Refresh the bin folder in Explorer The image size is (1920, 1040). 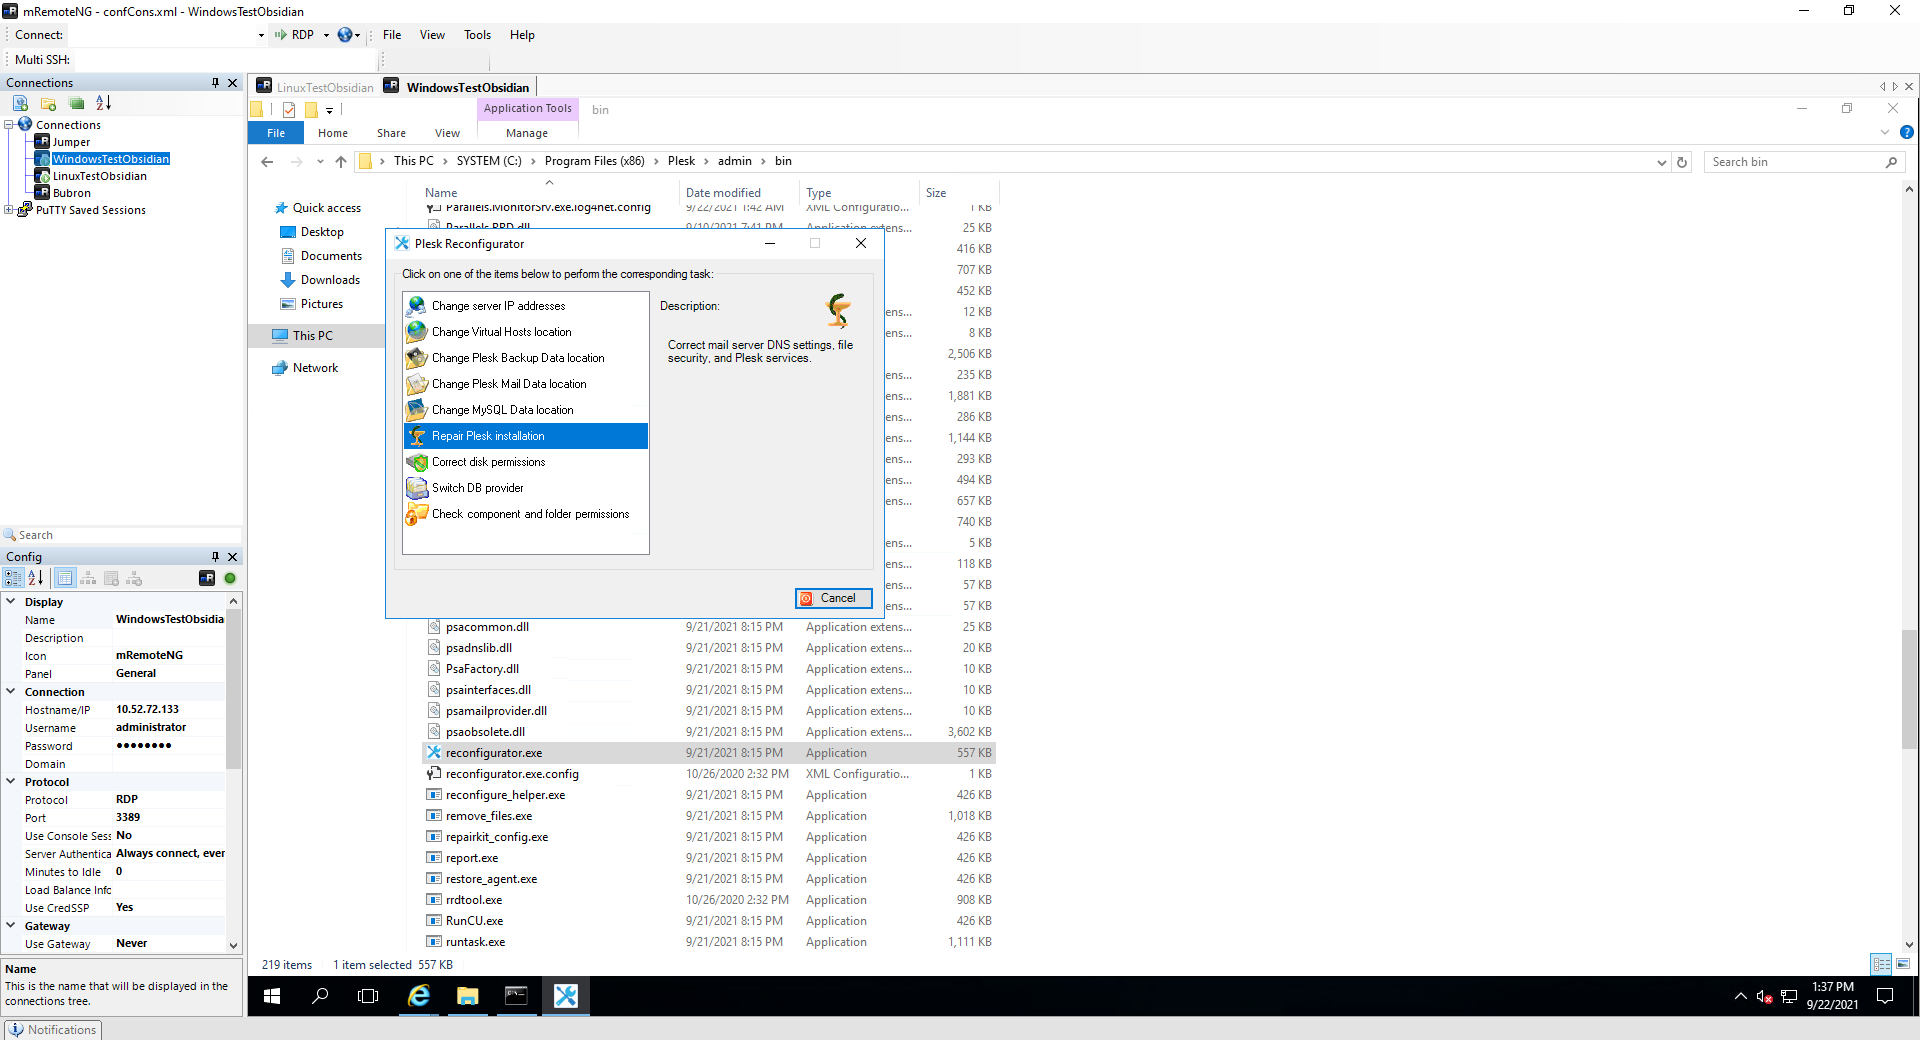point(1682,162)
